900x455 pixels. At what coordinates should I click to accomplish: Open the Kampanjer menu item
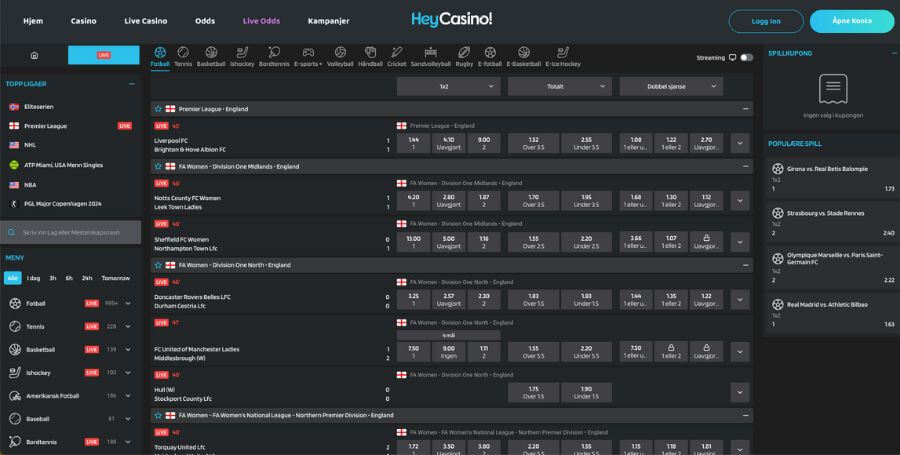(328, 21)
